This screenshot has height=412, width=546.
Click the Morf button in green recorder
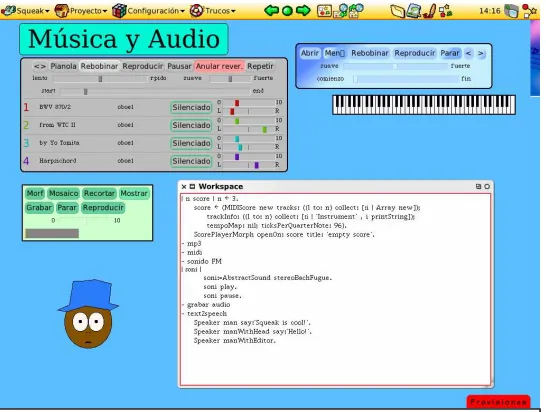point(35,193)
